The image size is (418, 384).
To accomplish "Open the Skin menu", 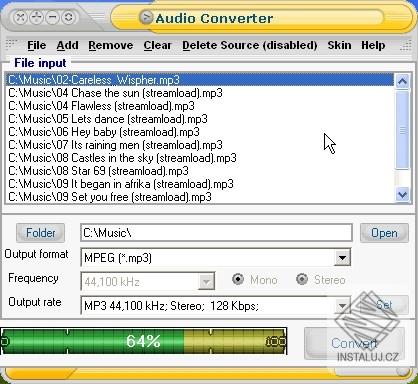I will click(339, 45).
